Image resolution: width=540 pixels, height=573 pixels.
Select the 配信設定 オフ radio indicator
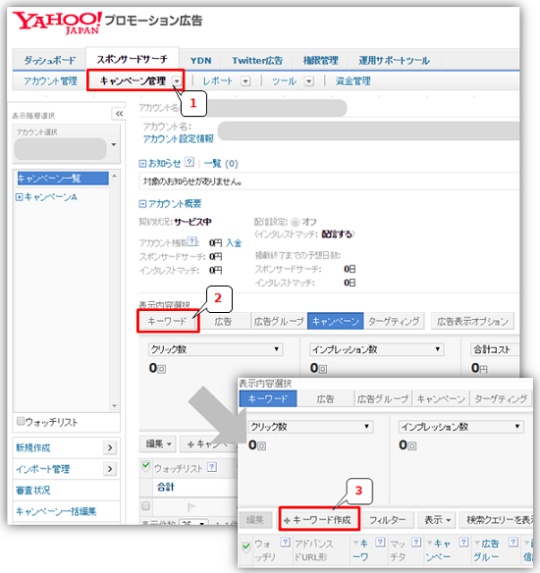click(x=295, y=222)
